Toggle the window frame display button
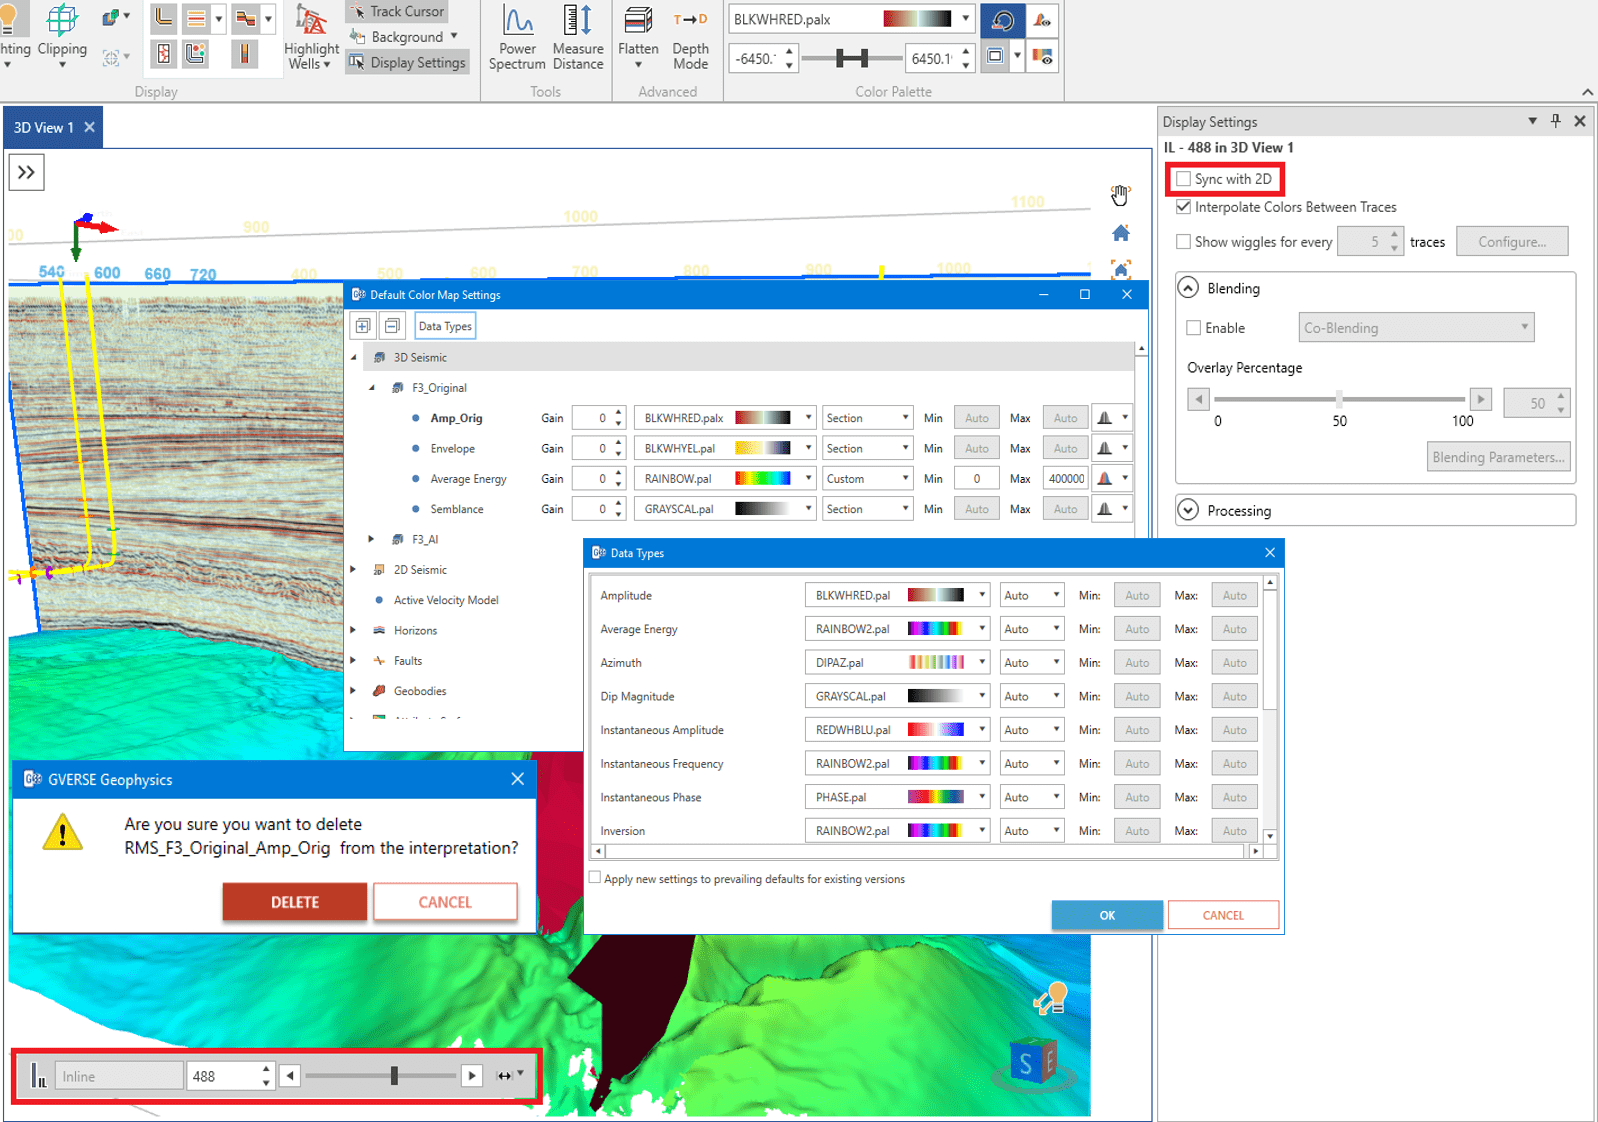Screen dimensions: 1598x1122 995,57
